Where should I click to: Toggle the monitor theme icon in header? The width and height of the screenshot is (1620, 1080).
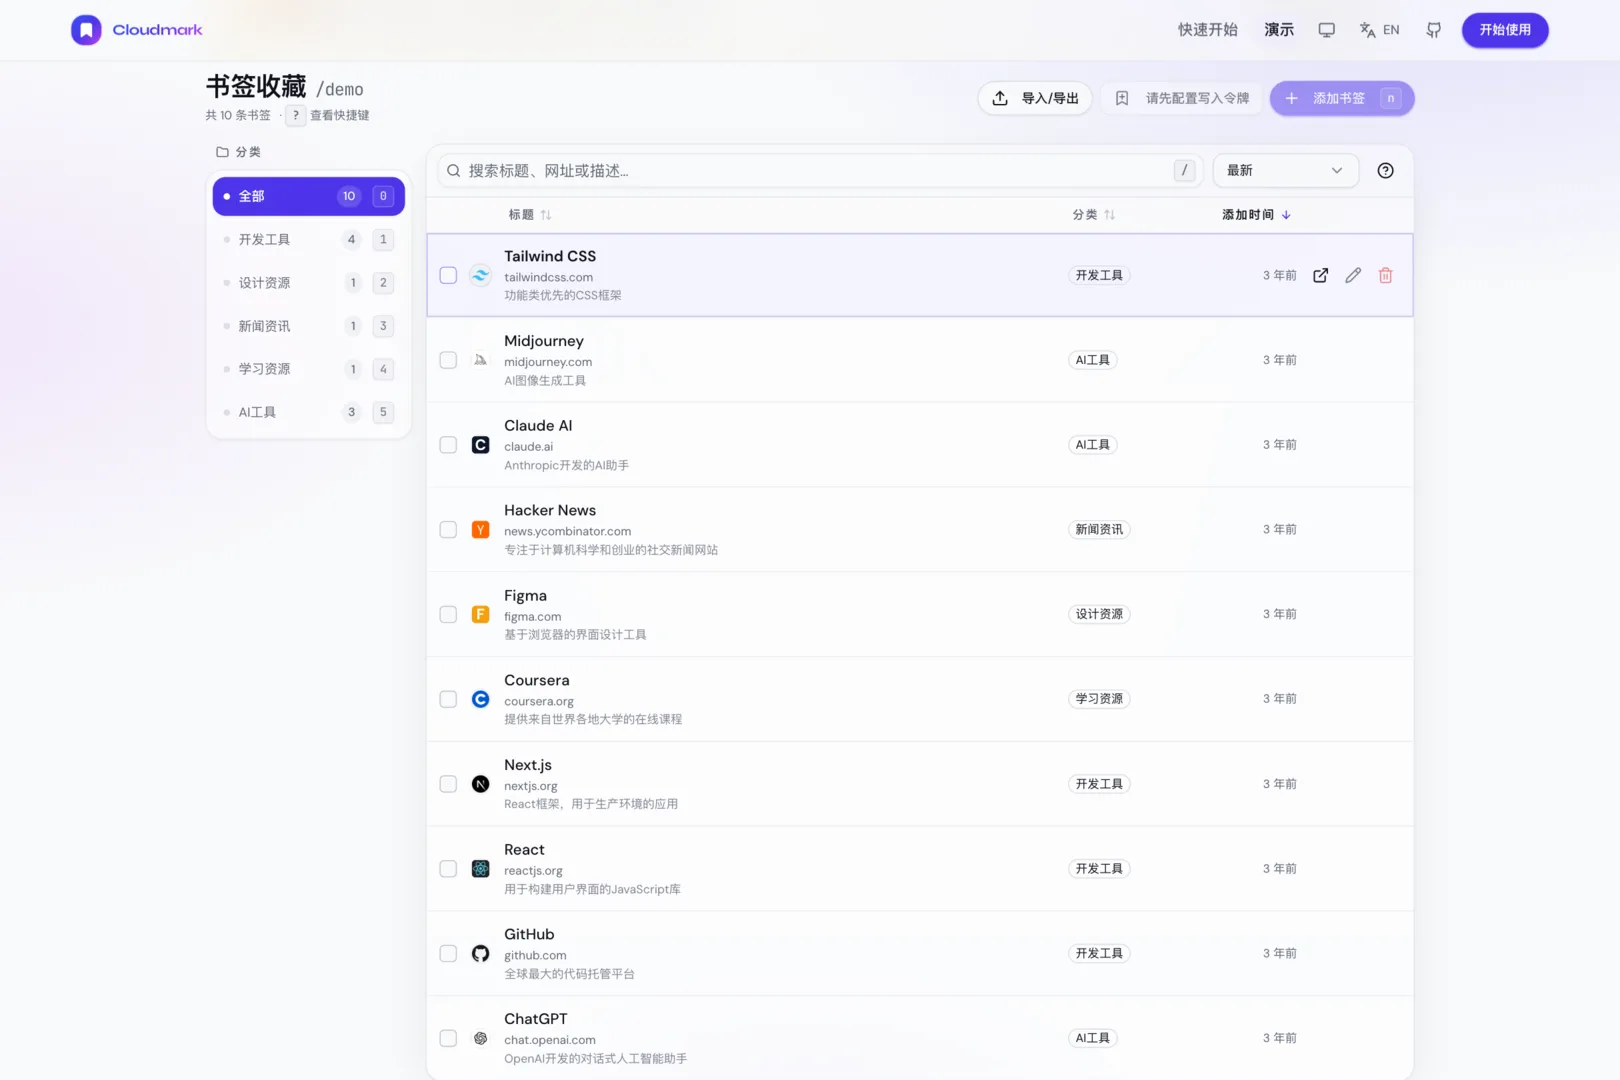pyautogui.click(x=1326, y=30)
